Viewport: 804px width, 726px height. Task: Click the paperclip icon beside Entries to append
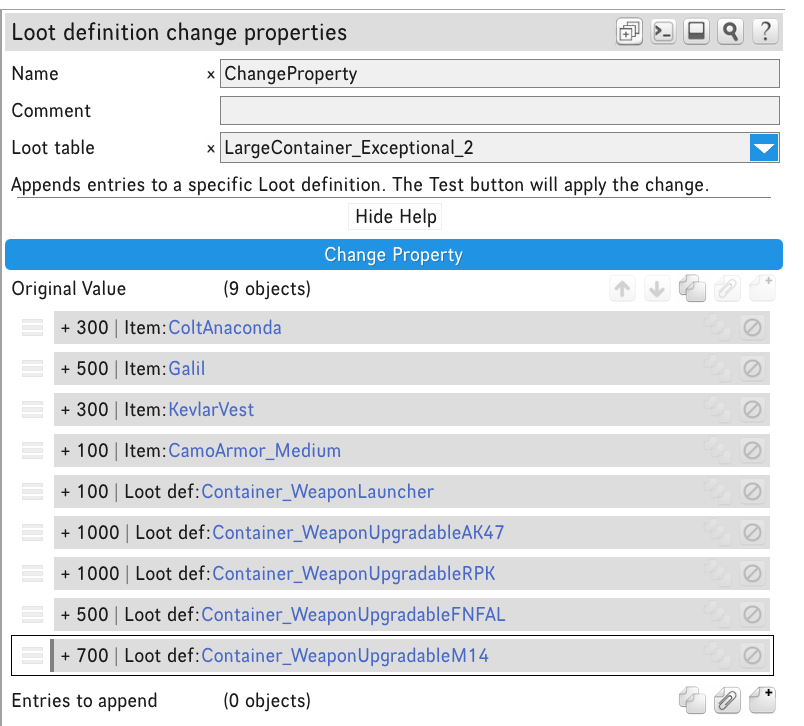pyautogui.click(x=727, y=700)
